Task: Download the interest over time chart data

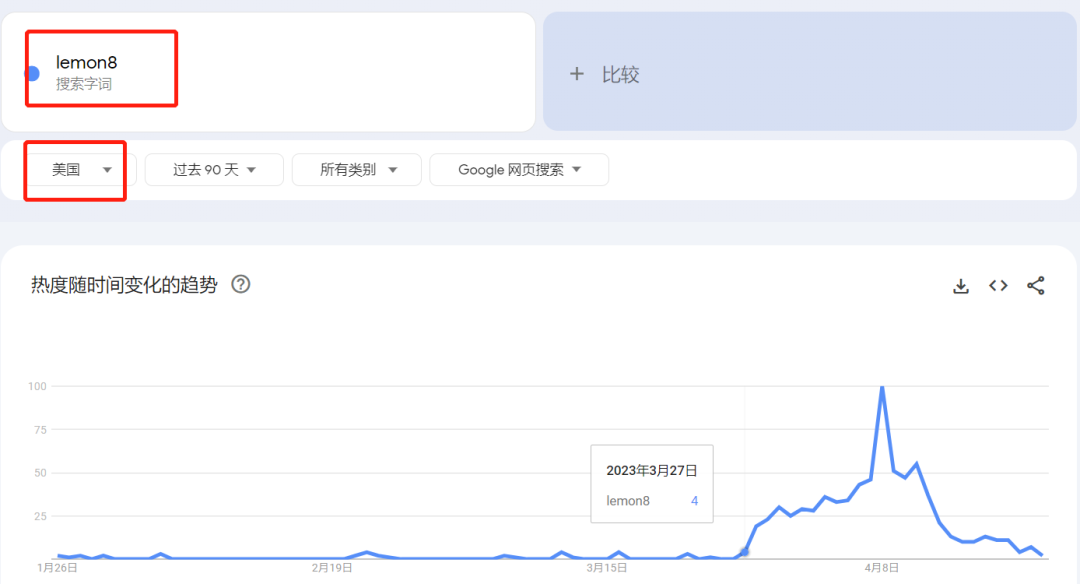Action: 961,286
